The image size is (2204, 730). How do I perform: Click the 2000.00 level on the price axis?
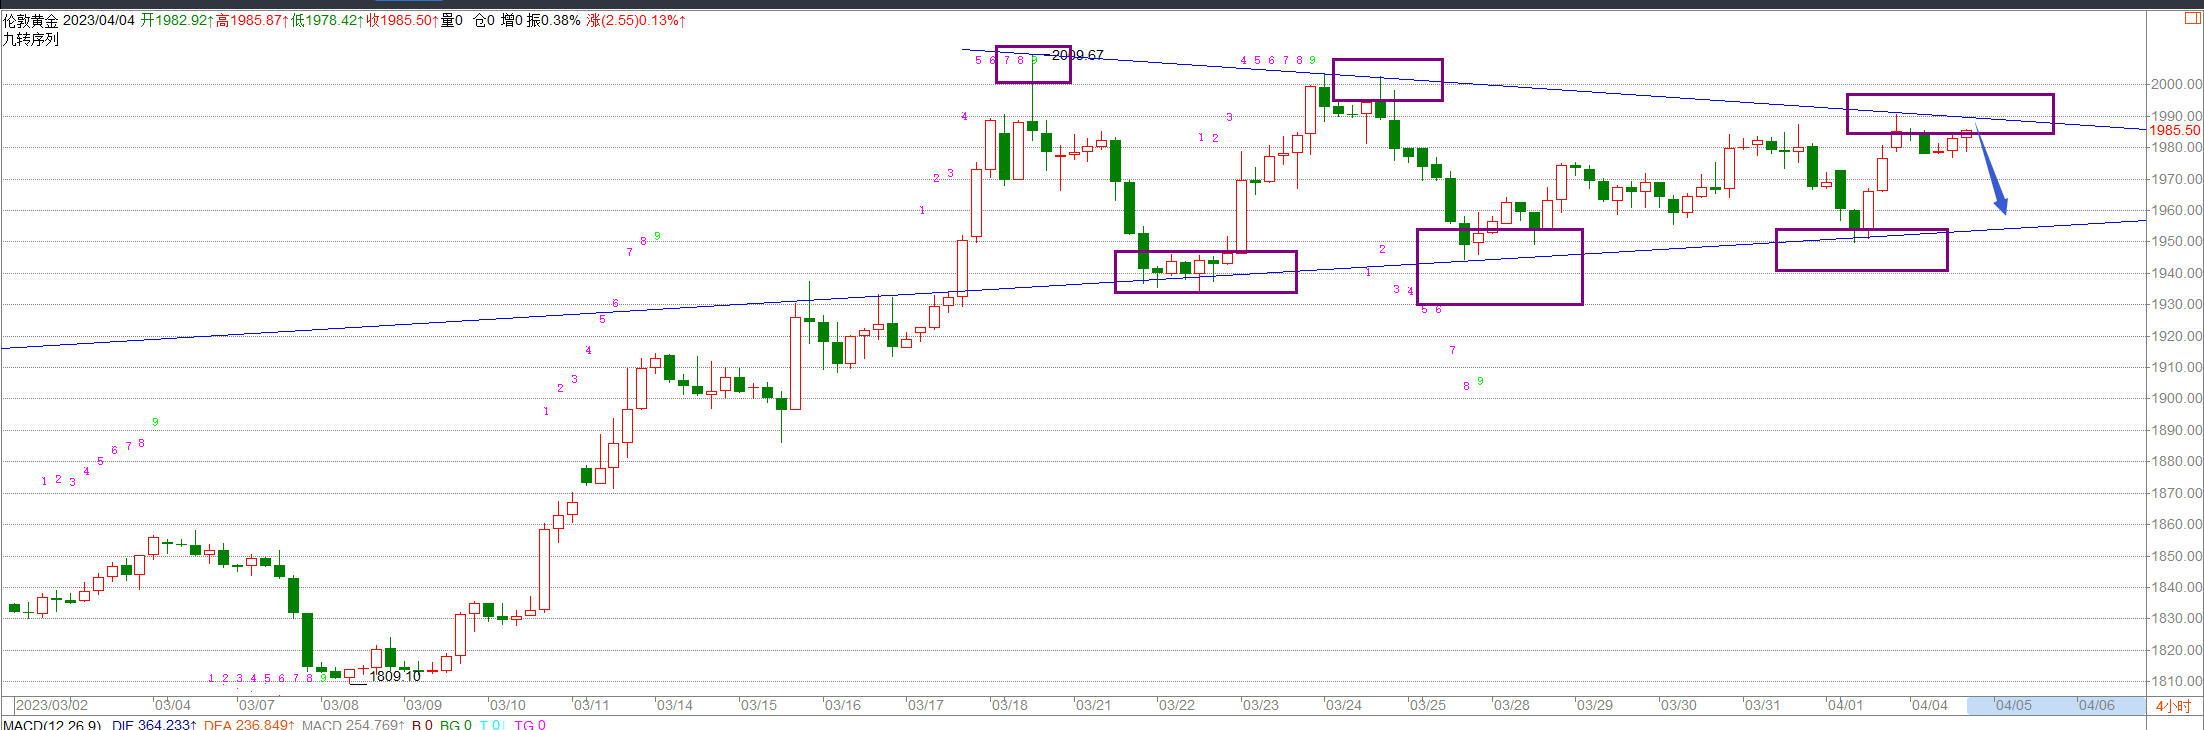point(2176,84)
